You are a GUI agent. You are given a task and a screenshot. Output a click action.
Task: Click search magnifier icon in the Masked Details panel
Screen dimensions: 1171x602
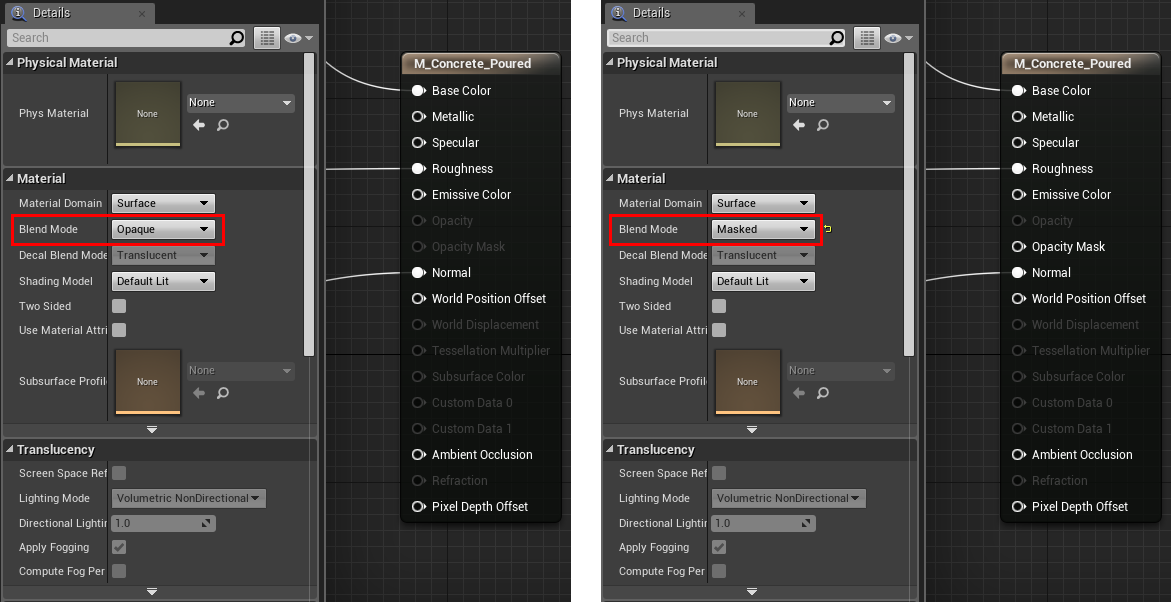pos(836,37)
